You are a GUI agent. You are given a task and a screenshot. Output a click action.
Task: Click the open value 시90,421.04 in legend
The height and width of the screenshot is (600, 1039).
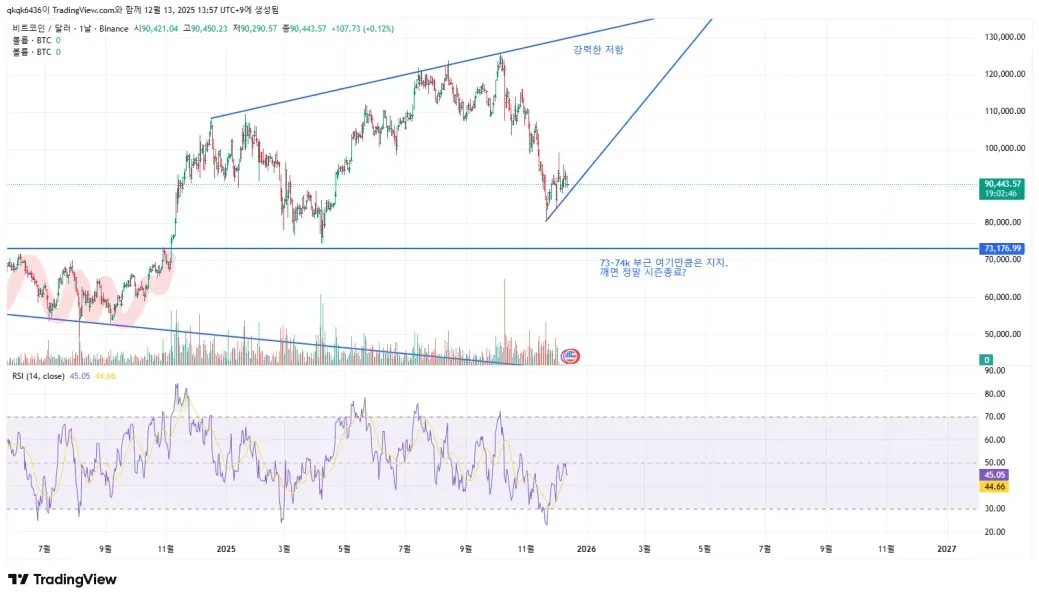tap(156, 29)
